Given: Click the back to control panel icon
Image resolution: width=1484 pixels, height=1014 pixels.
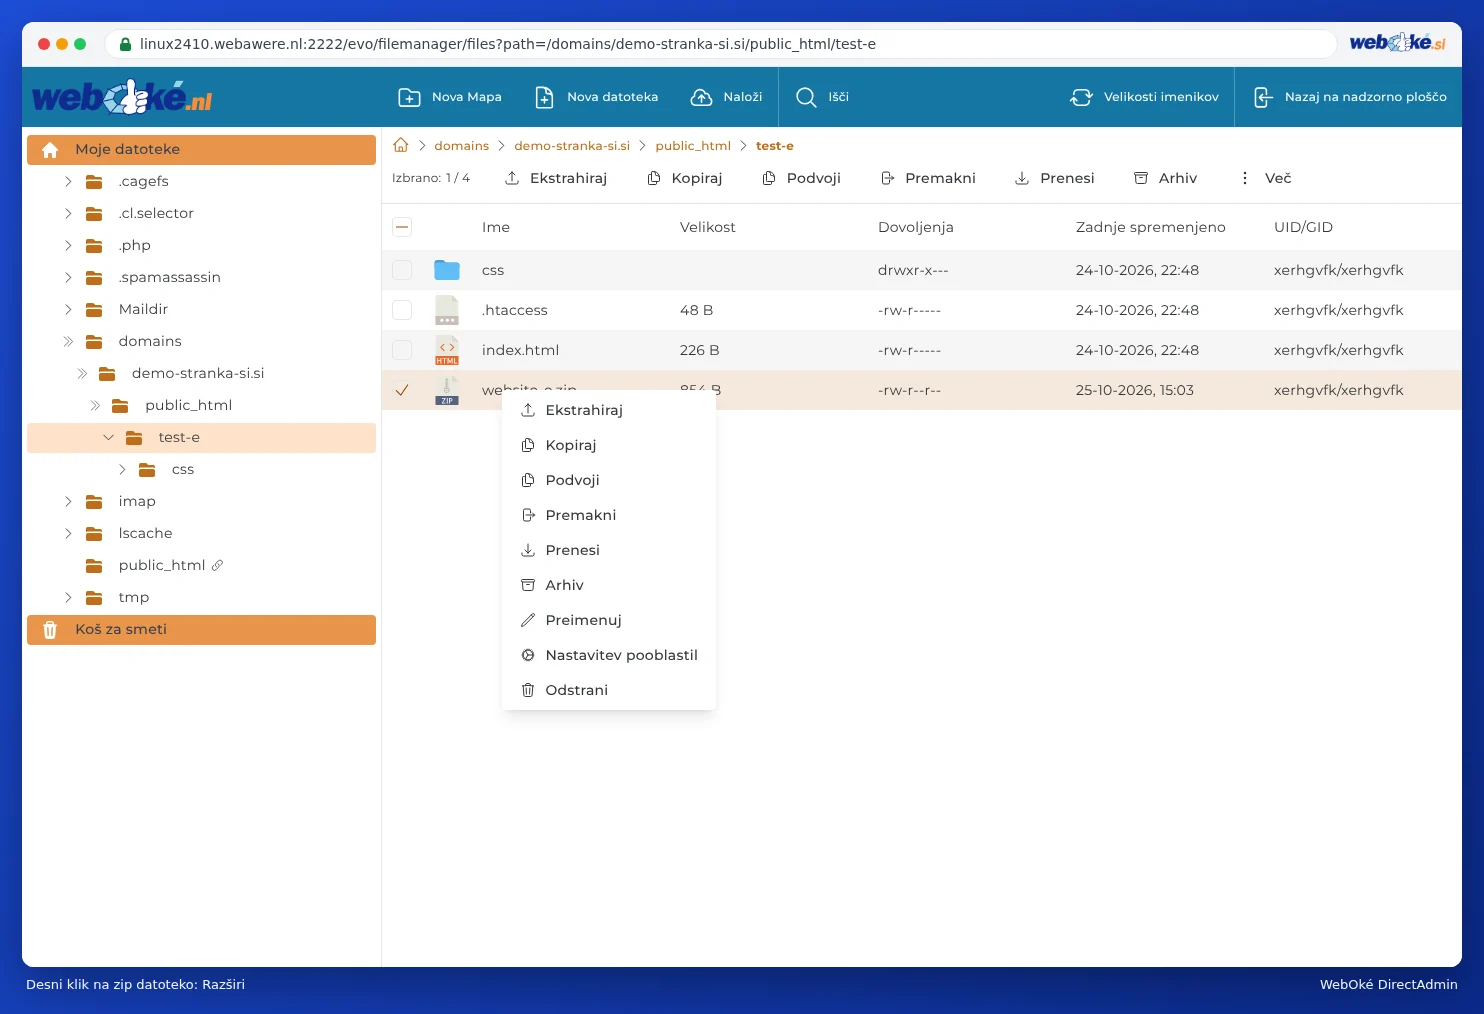Looking at the screenshot, I should click(1263, 97).
